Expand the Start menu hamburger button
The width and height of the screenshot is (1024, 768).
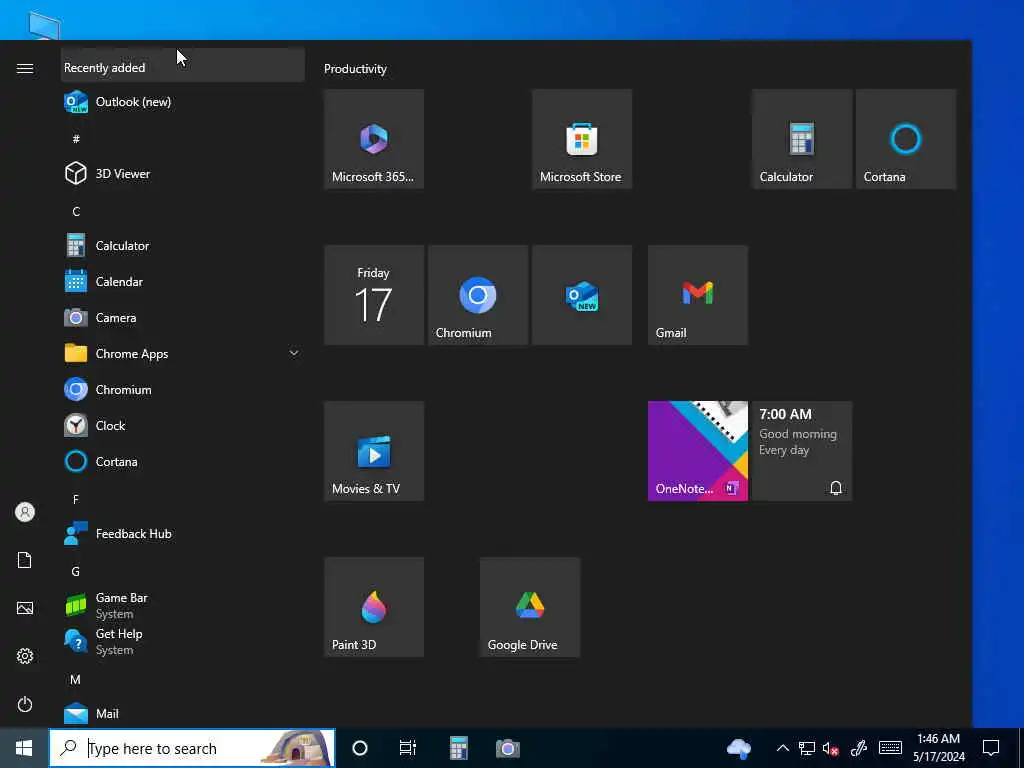coord(25,68)
